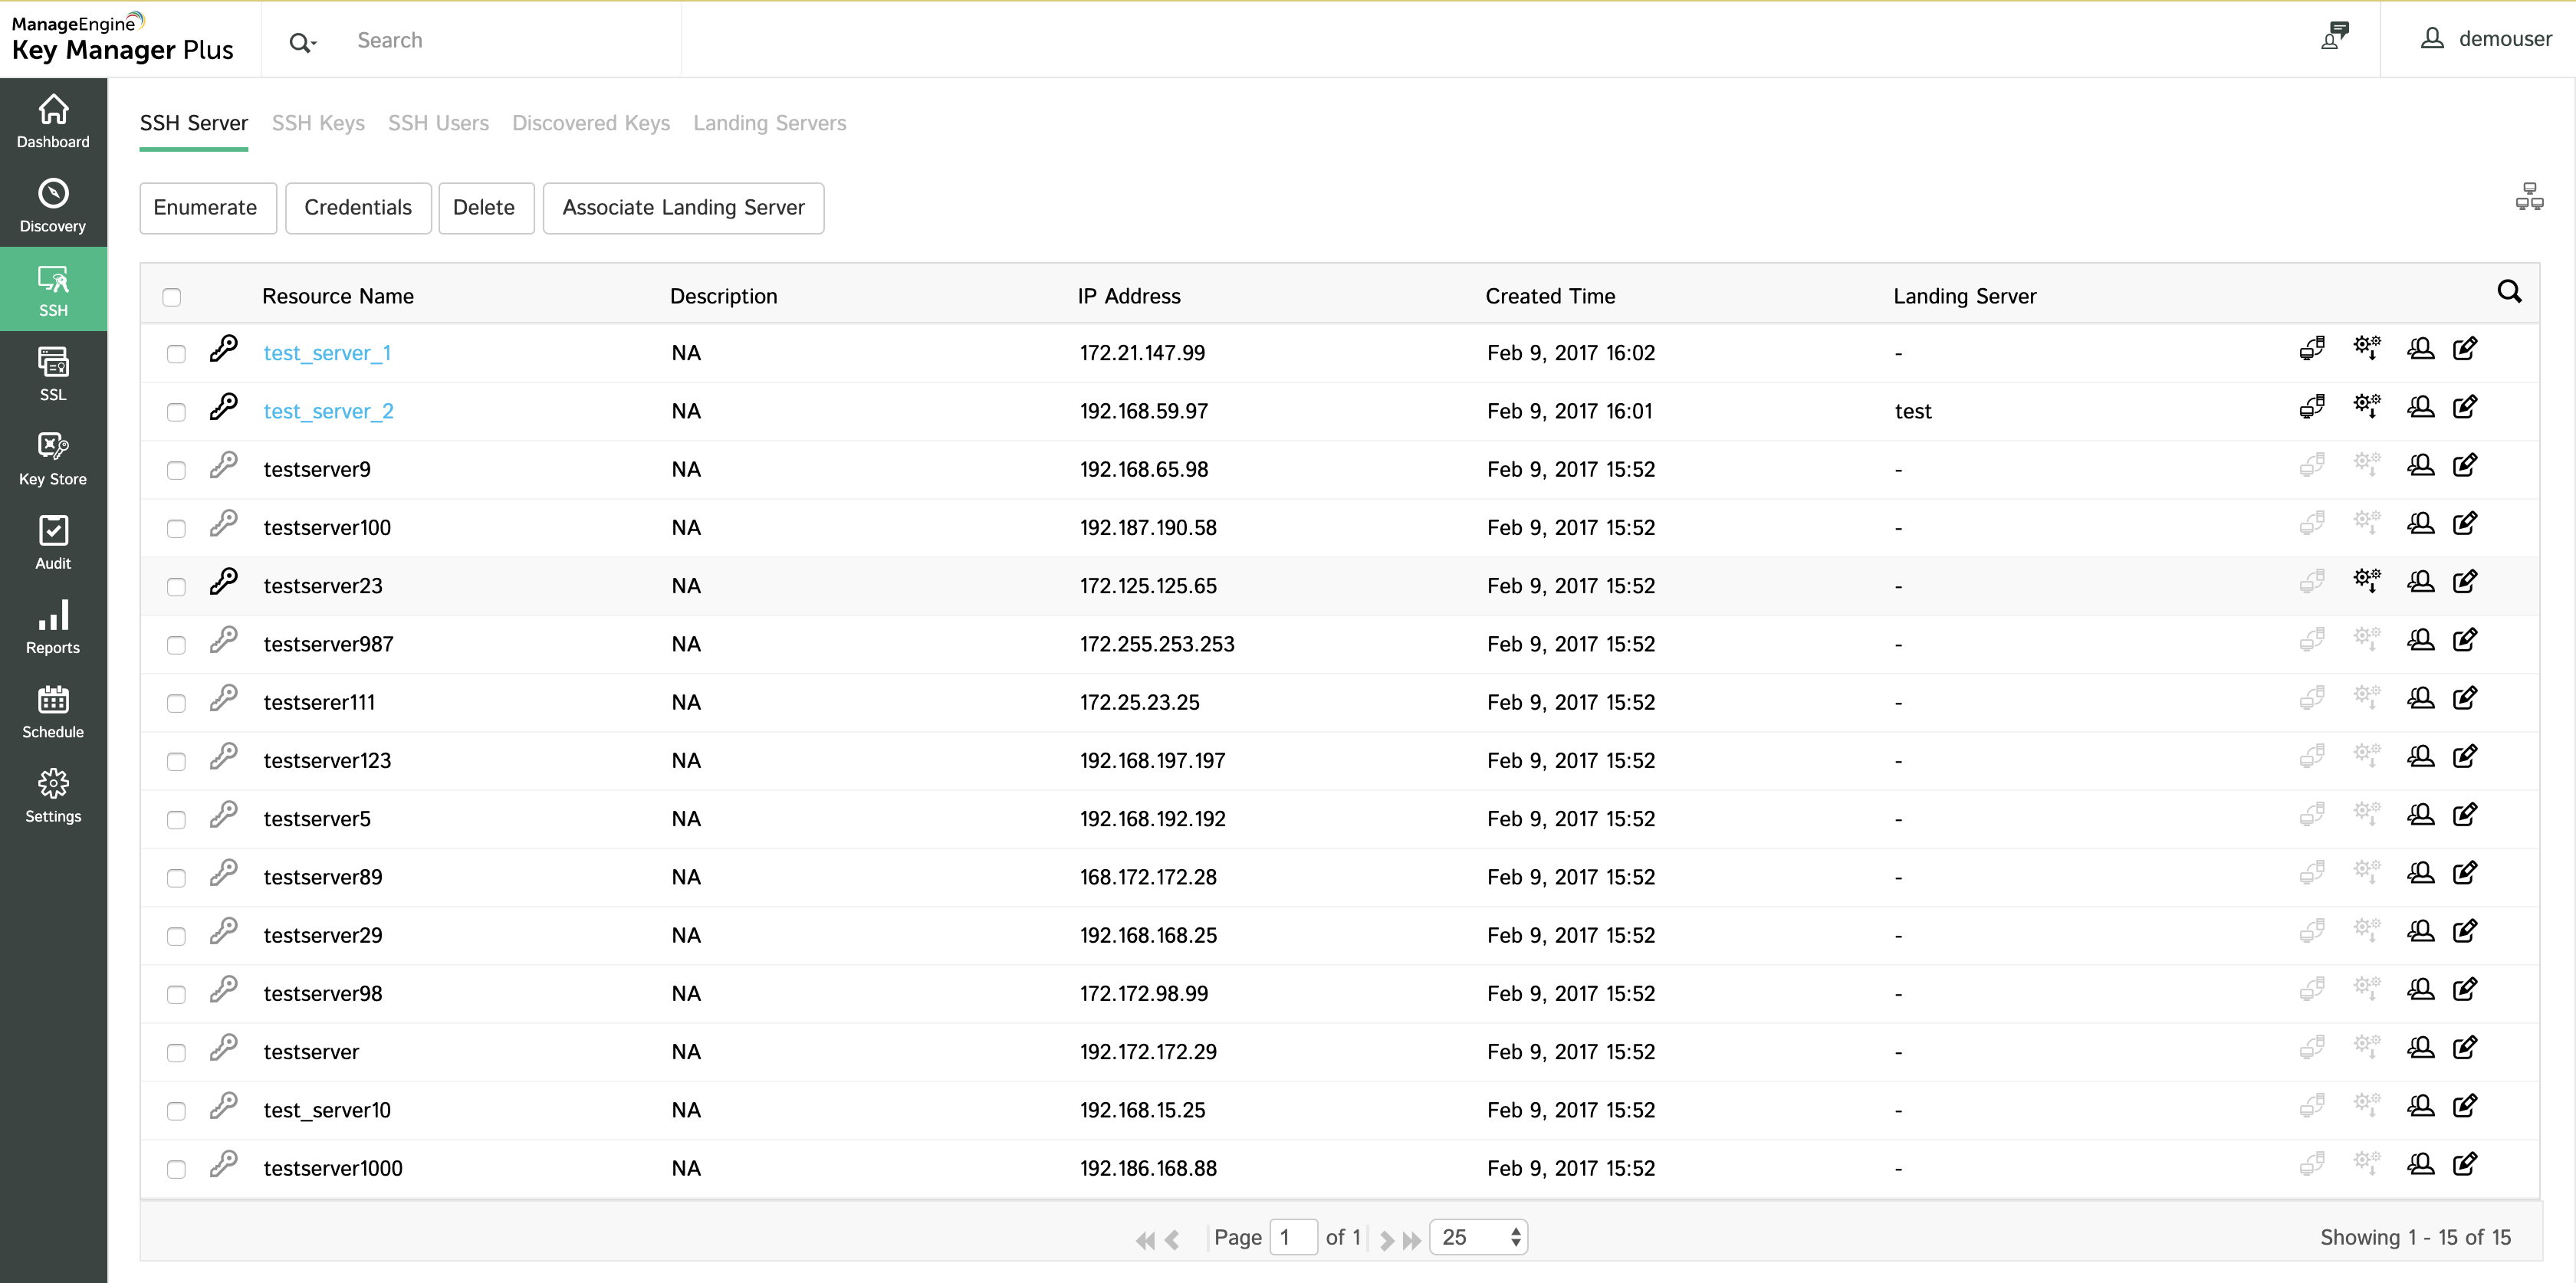The image size is (2576, 1283).
Task: Select checkbox for testserver987 row
Action: click(176, 645)
